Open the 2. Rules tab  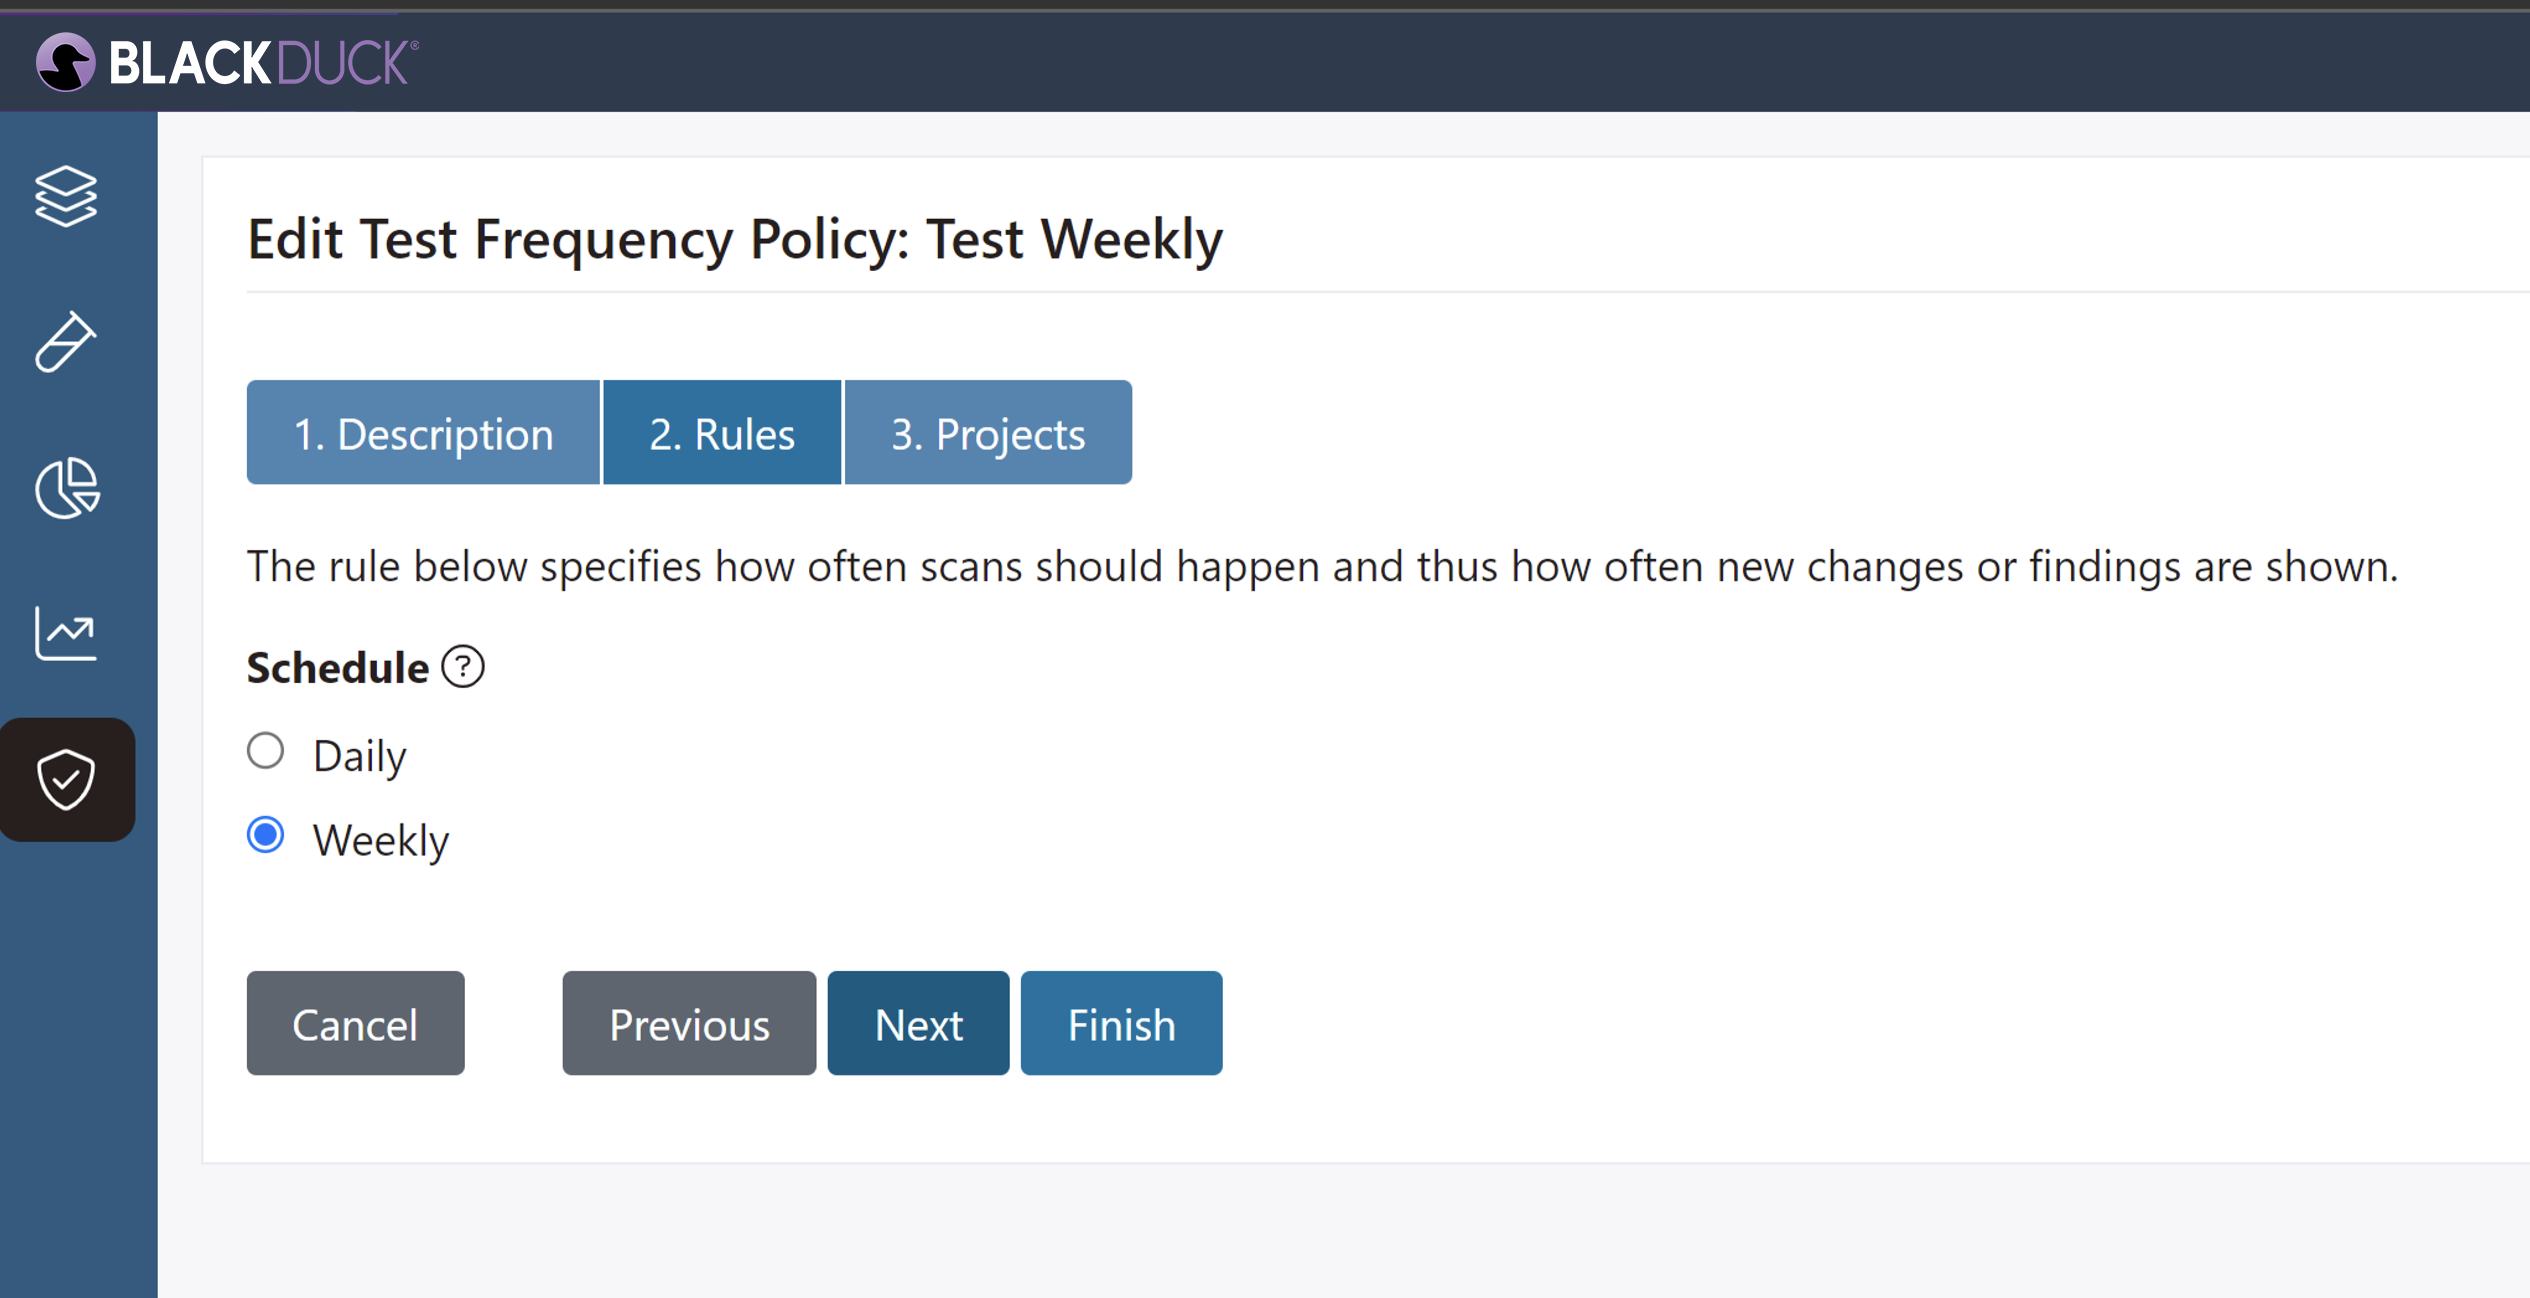(721, 432)
